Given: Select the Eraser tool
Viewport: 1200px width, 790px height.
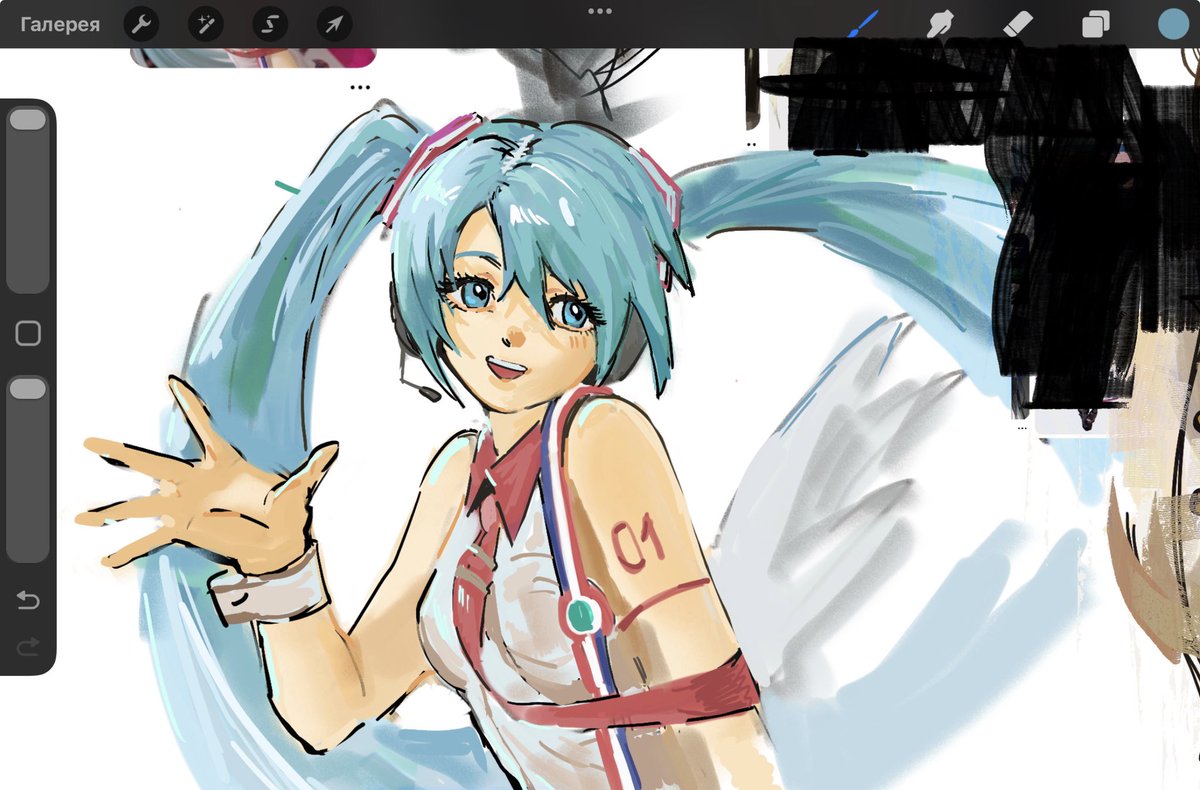Looking at the screenshot, I should pyautogui.click(x=1016, y=24).
